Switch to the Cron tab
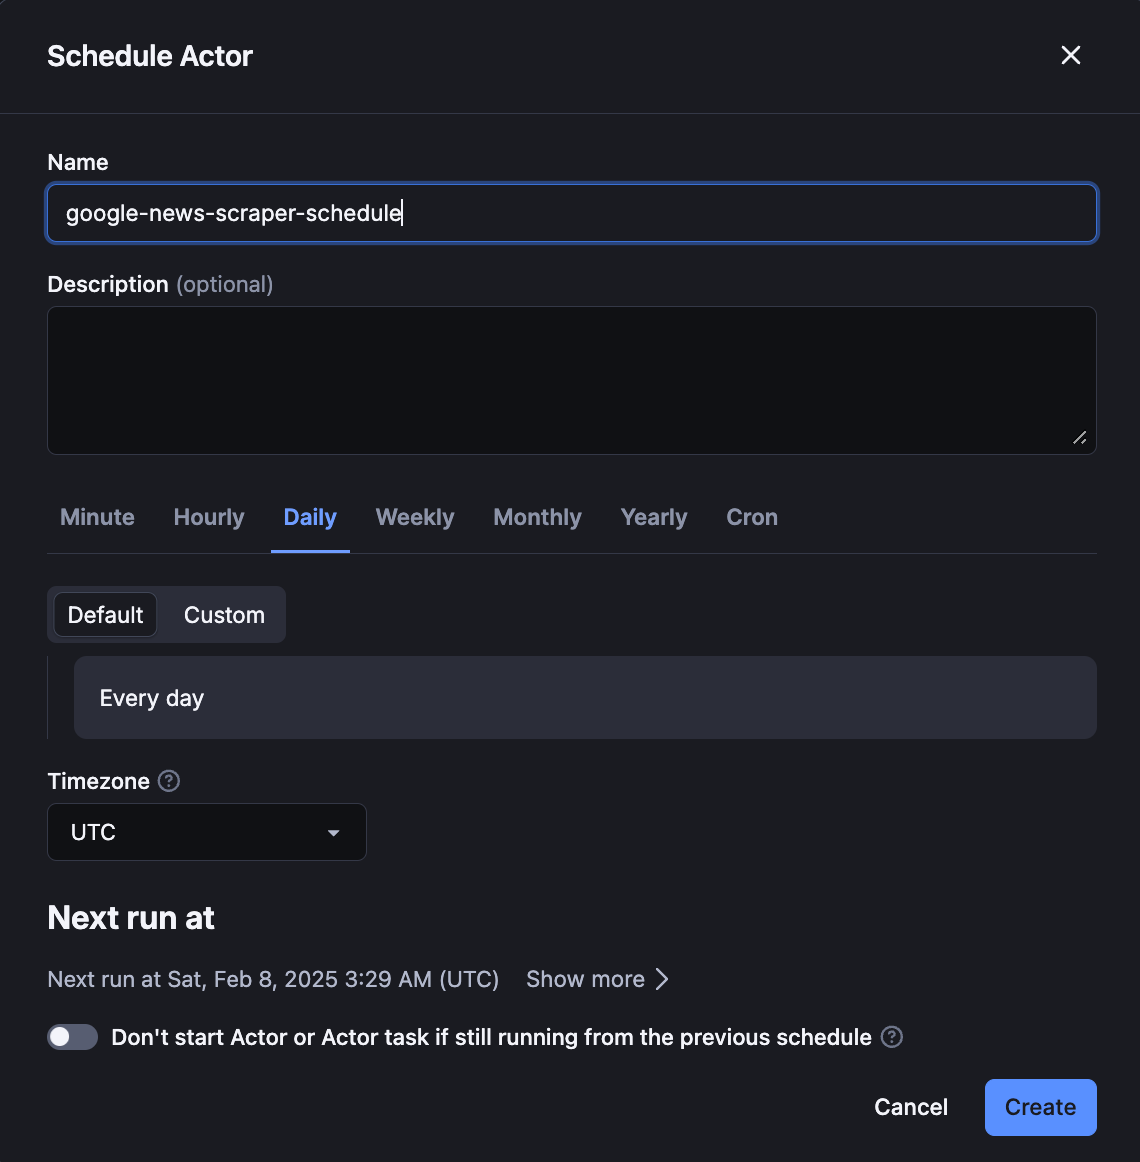 pyautogui.click(x=751, y=517)
